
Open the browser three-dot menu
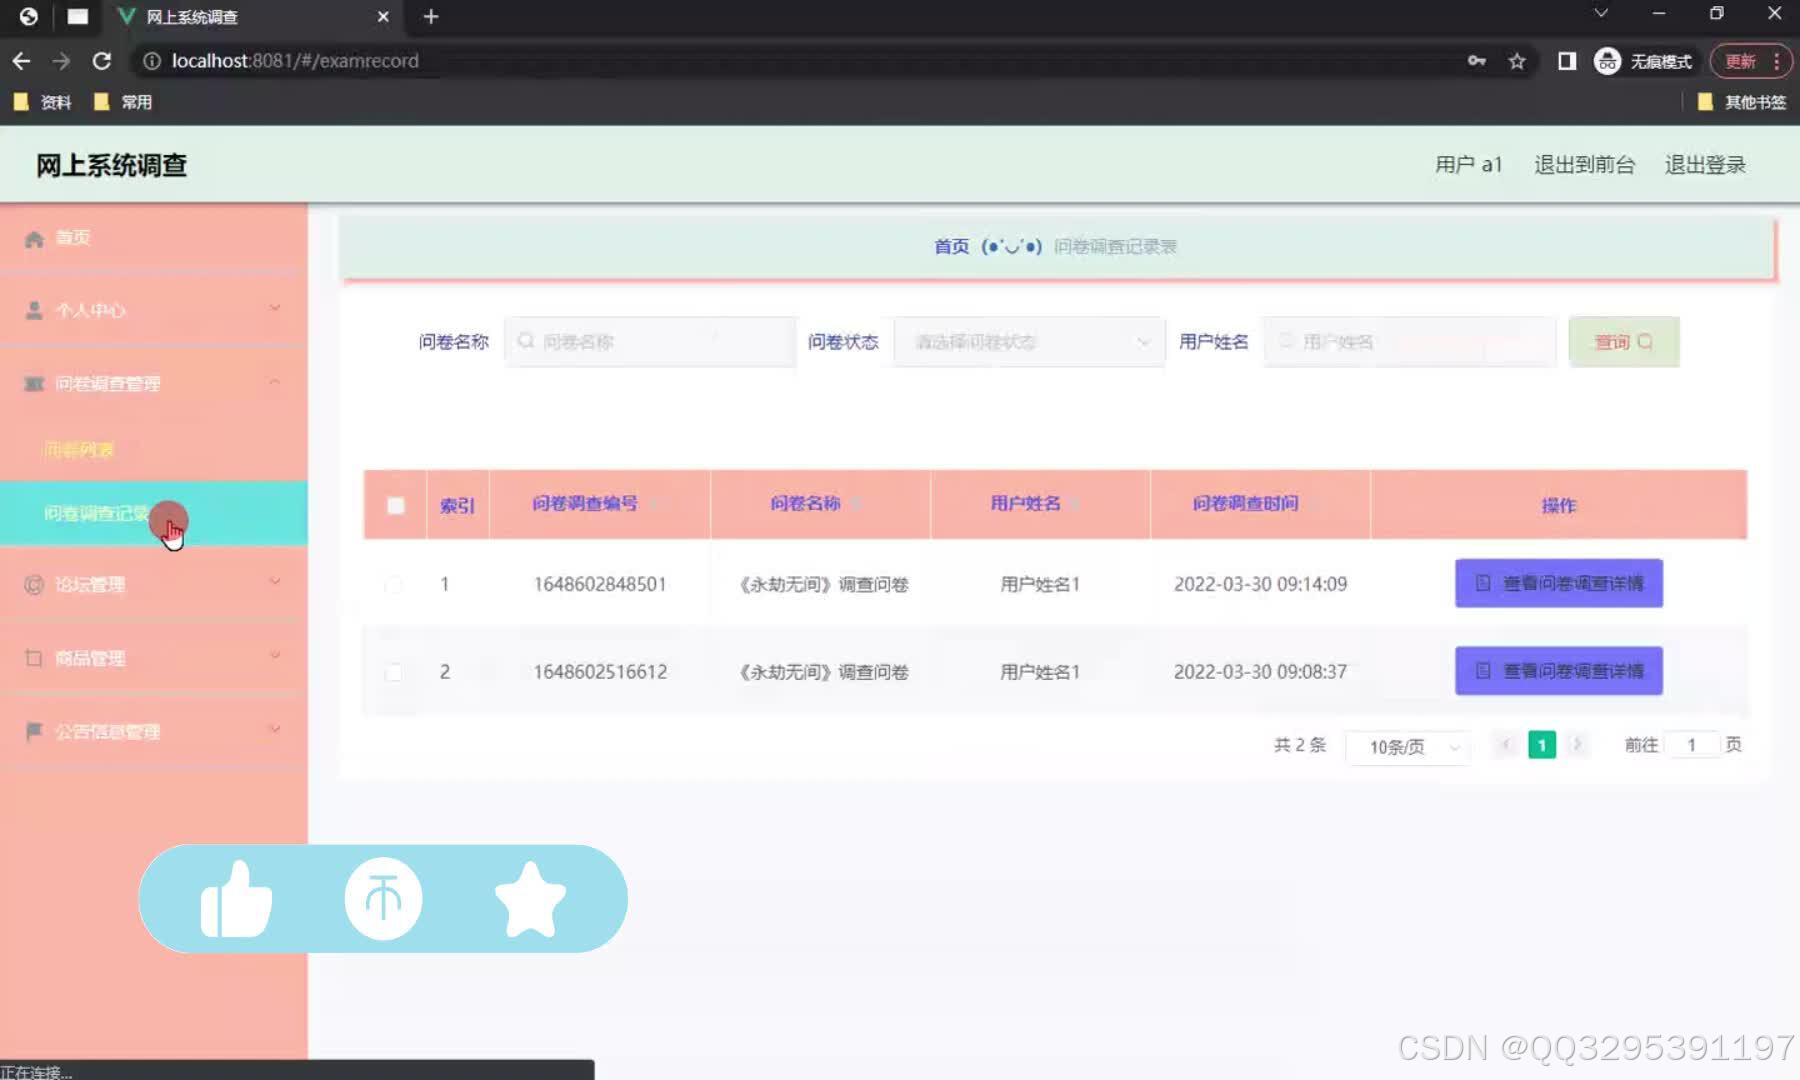point(1777,61)
